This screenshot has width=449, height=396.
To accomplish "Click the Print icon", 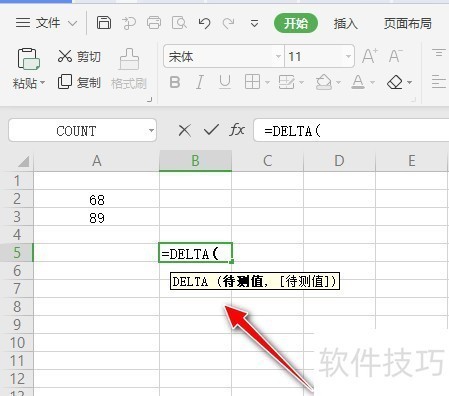I will pos(154,23).
